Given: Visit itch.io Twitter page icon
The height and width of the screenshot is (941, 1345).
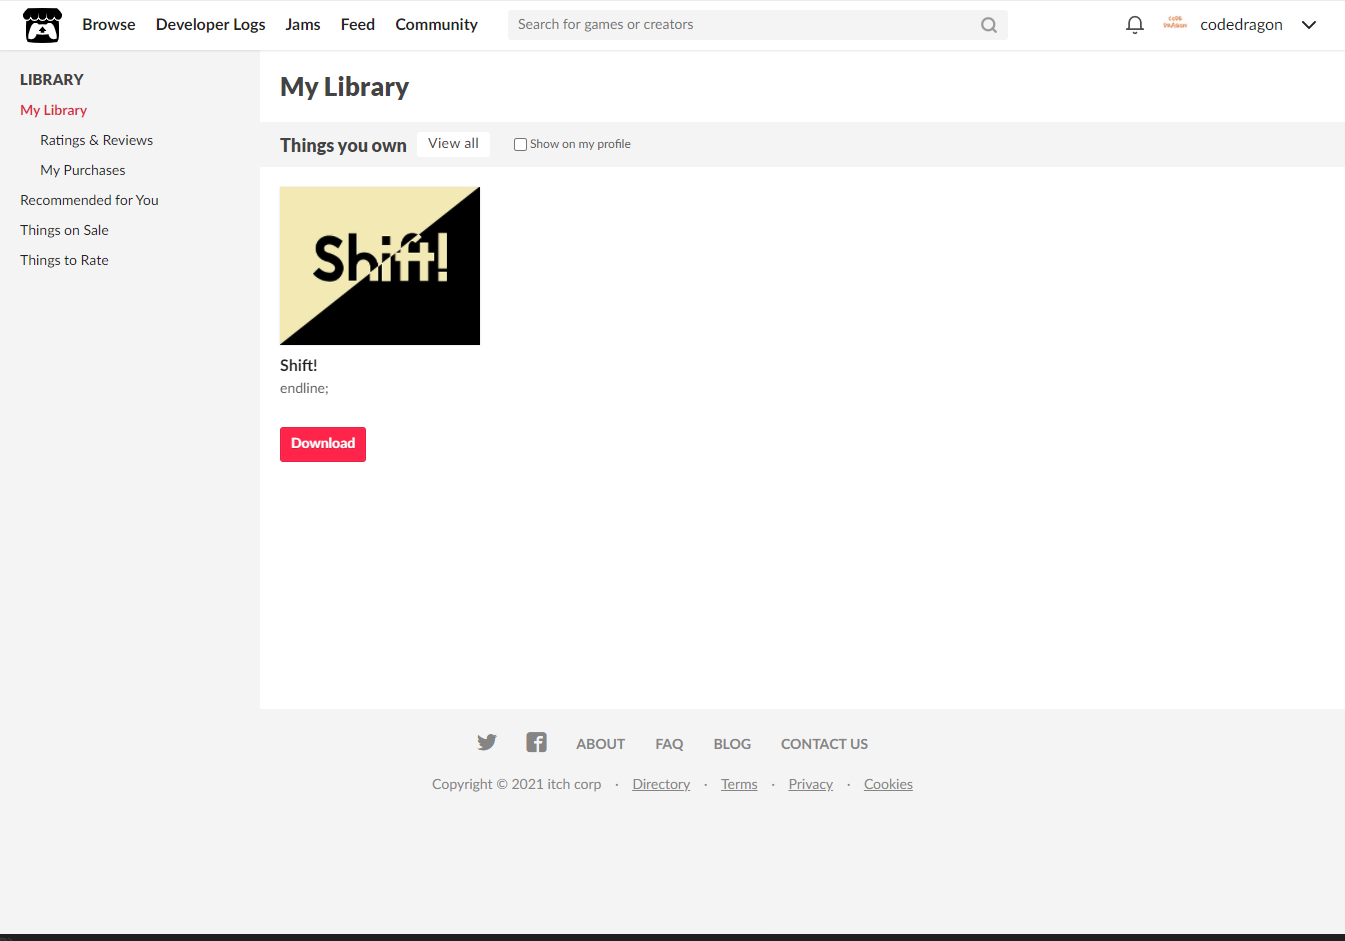Looking at the screenshot, I should pyautogui.click(x=487, y=742).
